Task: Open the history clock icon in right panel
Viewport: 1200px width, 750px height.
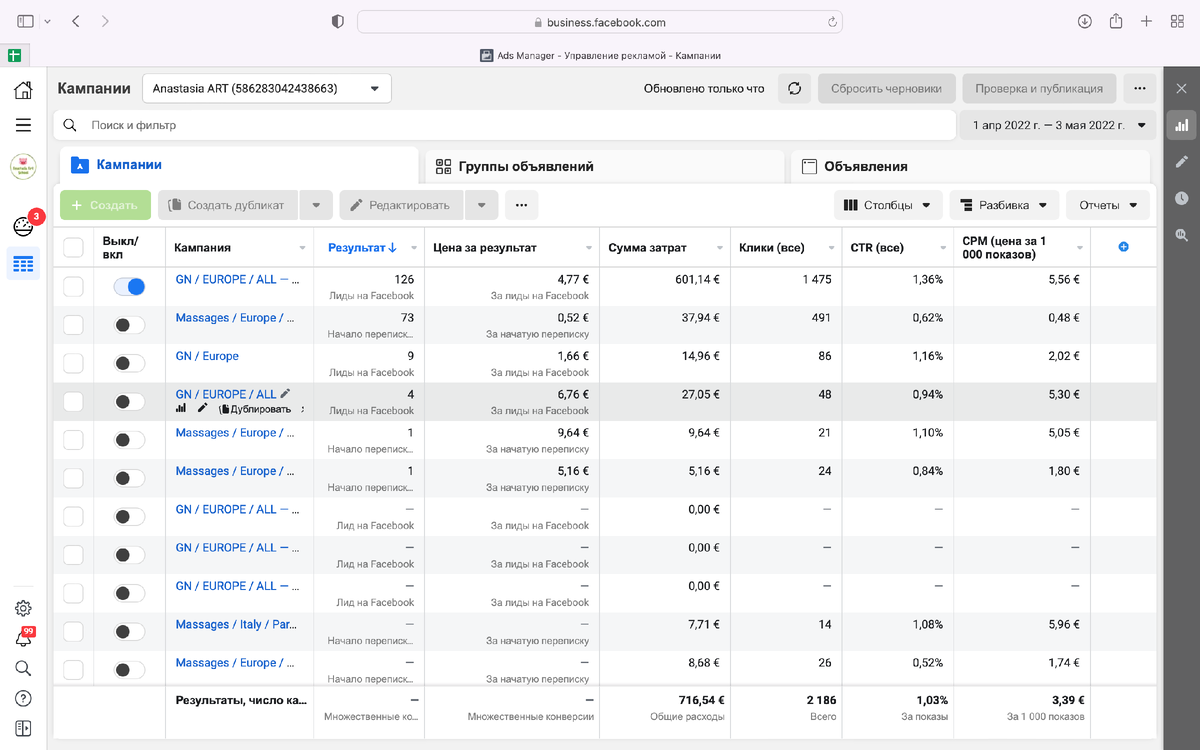Action: coord(1182,198)
